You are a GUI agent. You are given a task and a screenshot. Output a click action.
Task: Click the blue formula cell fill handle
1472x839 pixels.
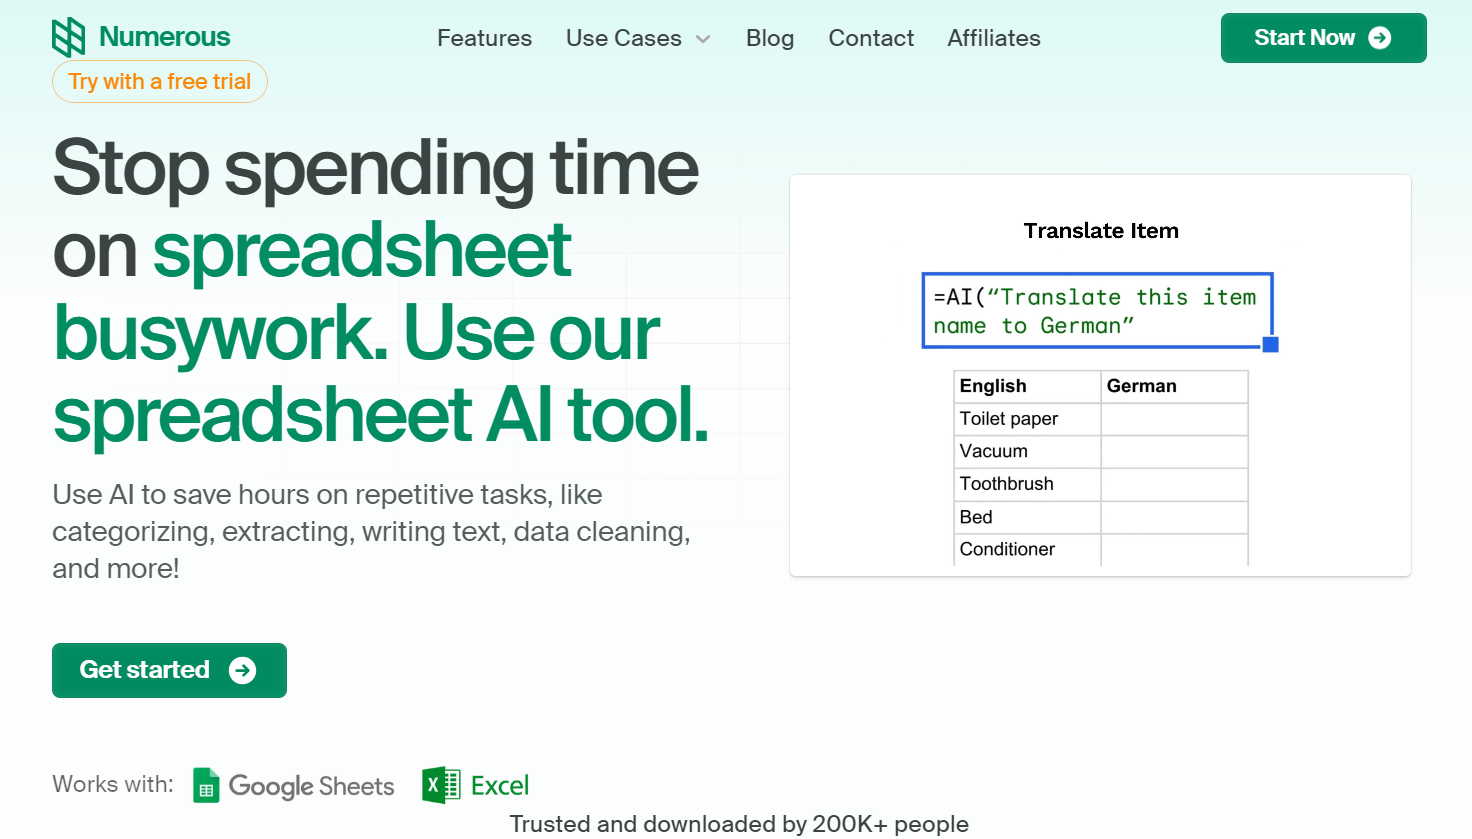1270,345
